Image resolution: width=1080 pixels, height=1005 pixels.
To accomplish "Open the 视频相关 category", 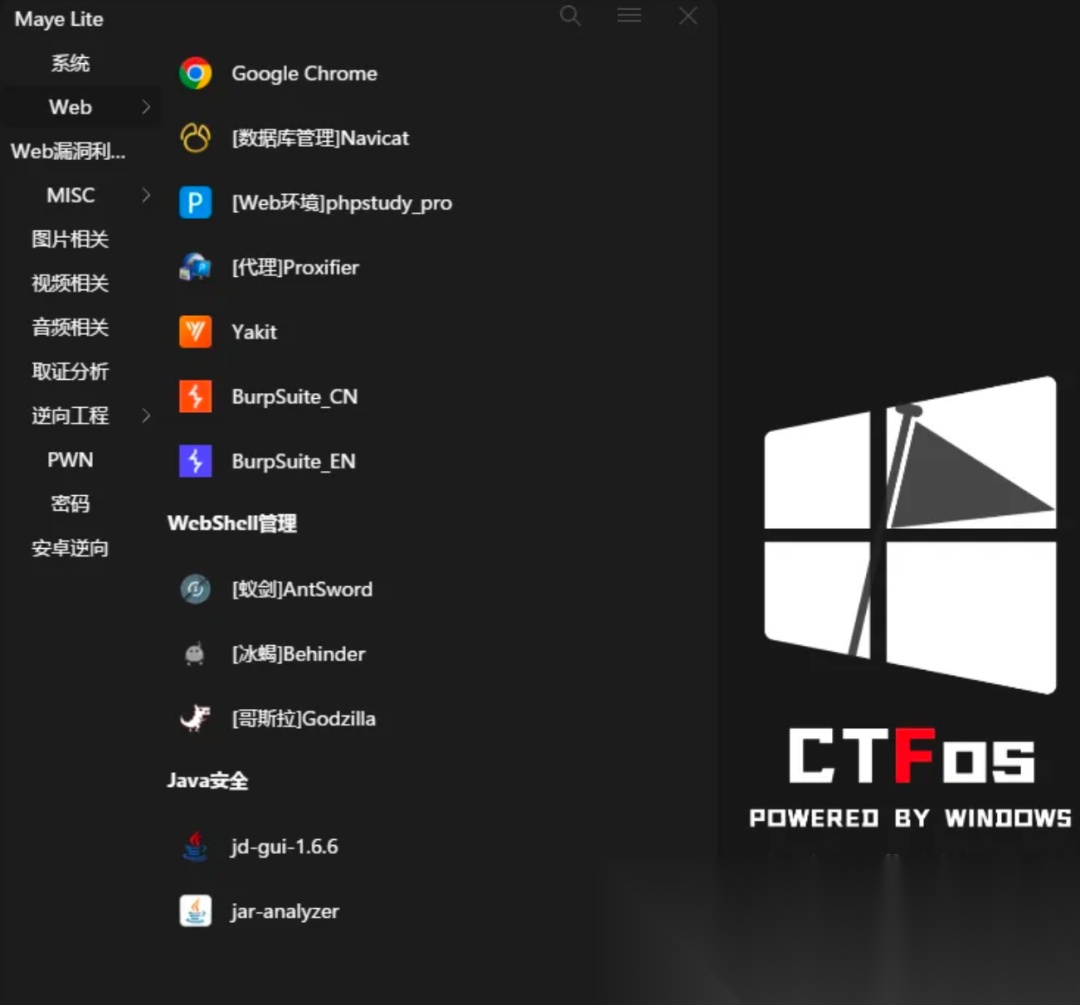I will tap(70, 283).
